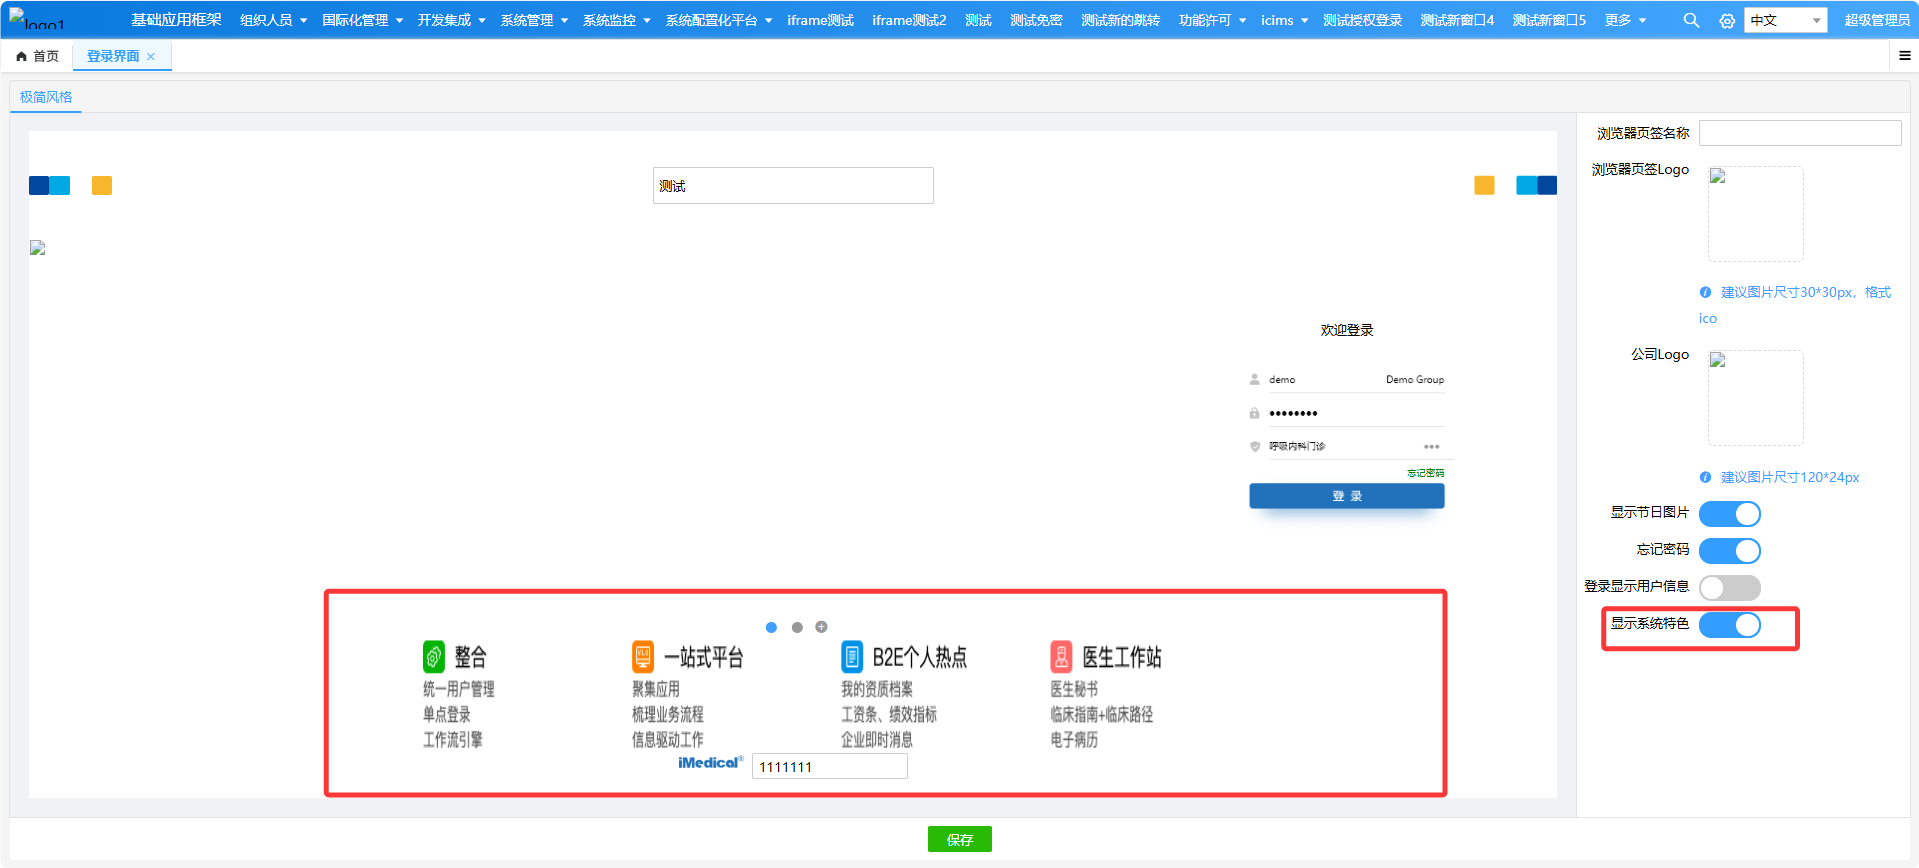Toggle the 显示系统特色 switch
Viewport: 1919px width, 868px height.
(x=1729, y=625)
